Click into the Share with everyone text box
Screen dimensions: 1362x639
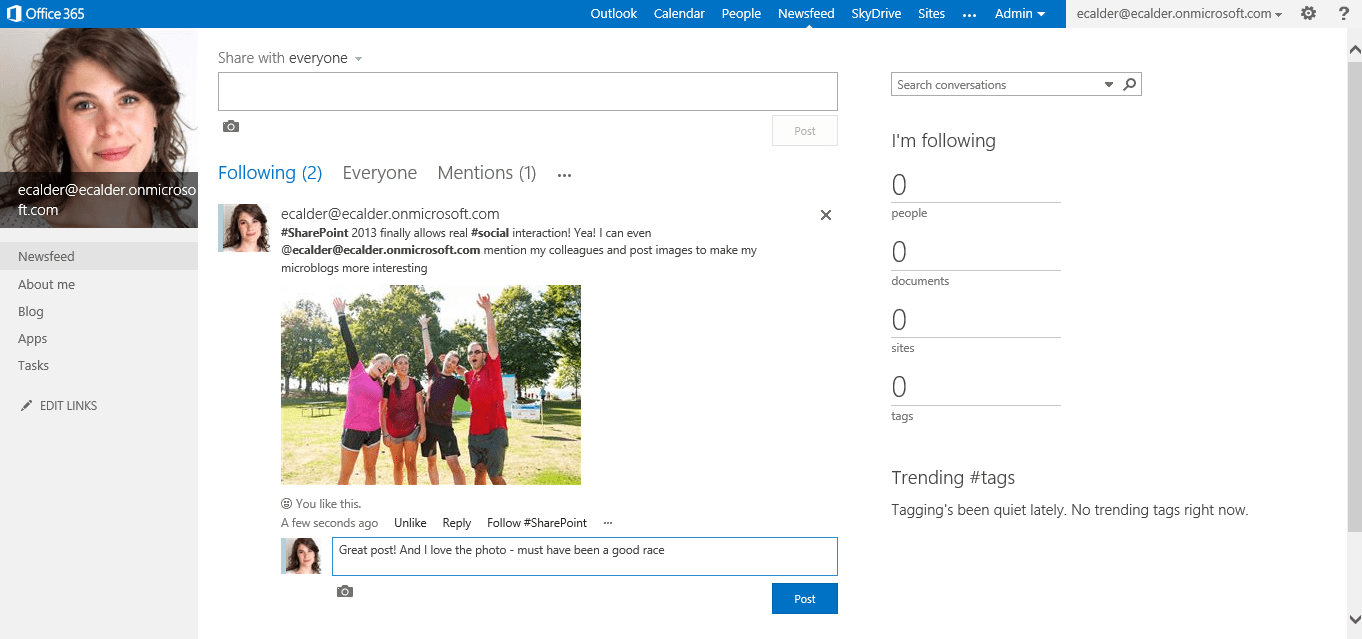pos(528,91)
